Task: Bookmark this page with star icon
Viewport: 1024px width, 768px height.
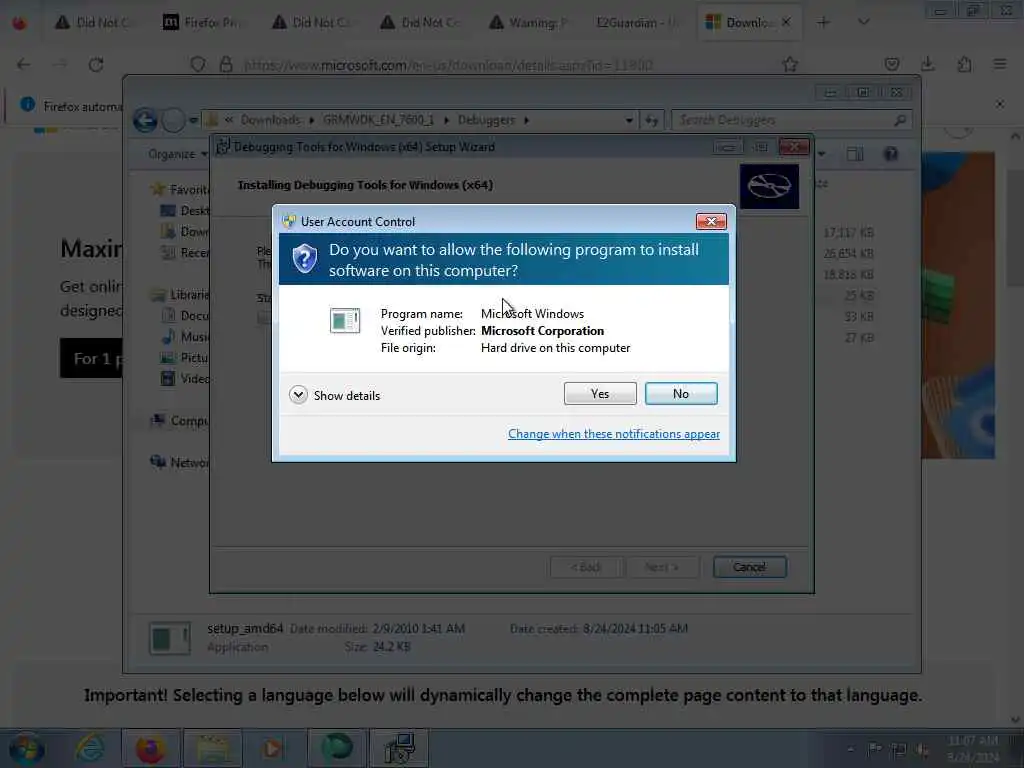Action: [x=790, y=65]
